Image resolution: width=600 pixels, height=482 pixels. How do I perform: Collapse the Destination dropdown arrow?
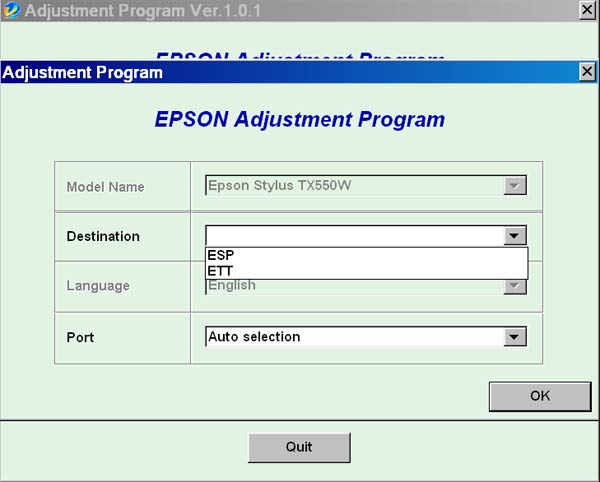click(x=515, y=236)
